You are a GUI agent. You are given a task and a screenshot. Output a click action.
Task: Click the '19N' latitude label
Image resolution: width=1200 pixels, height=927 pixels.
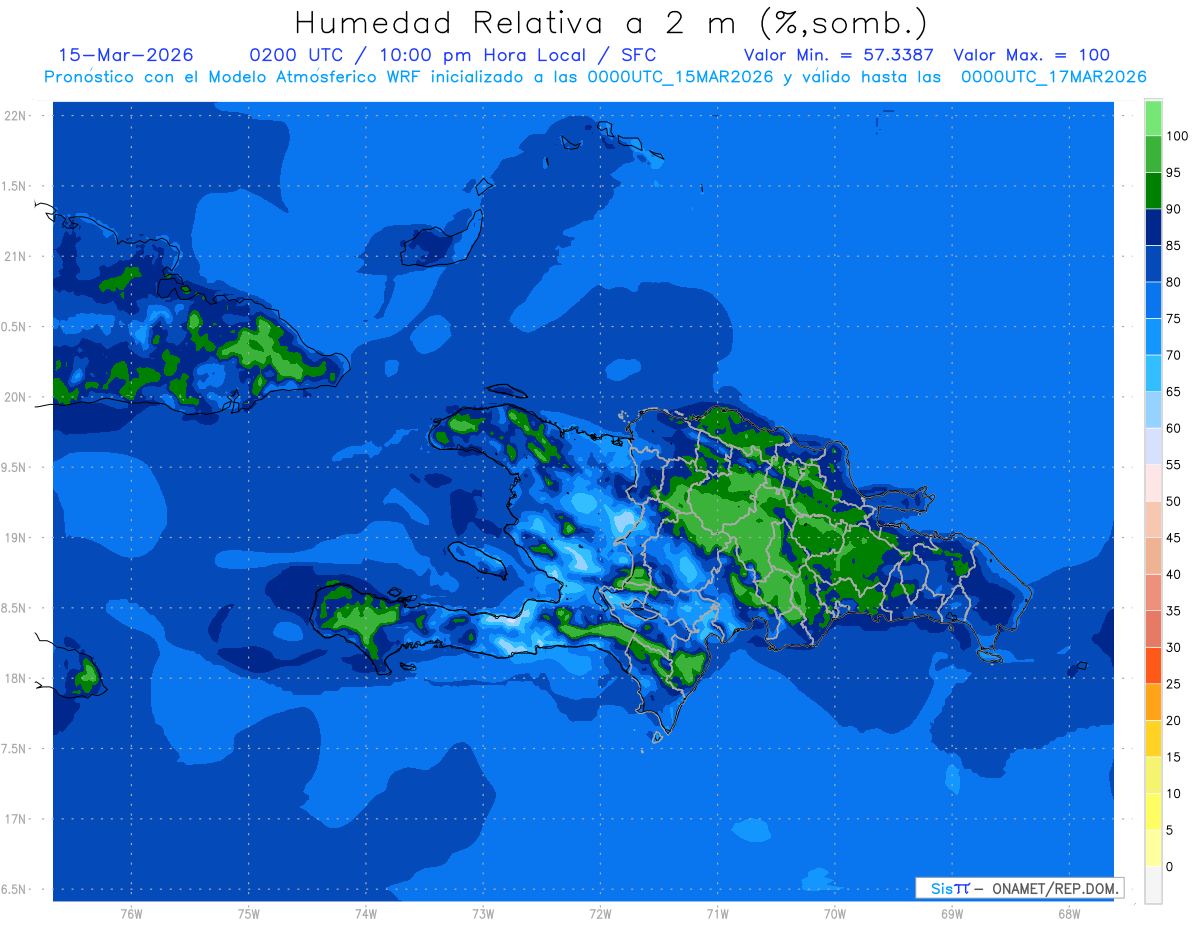click(x=15, y=538)
